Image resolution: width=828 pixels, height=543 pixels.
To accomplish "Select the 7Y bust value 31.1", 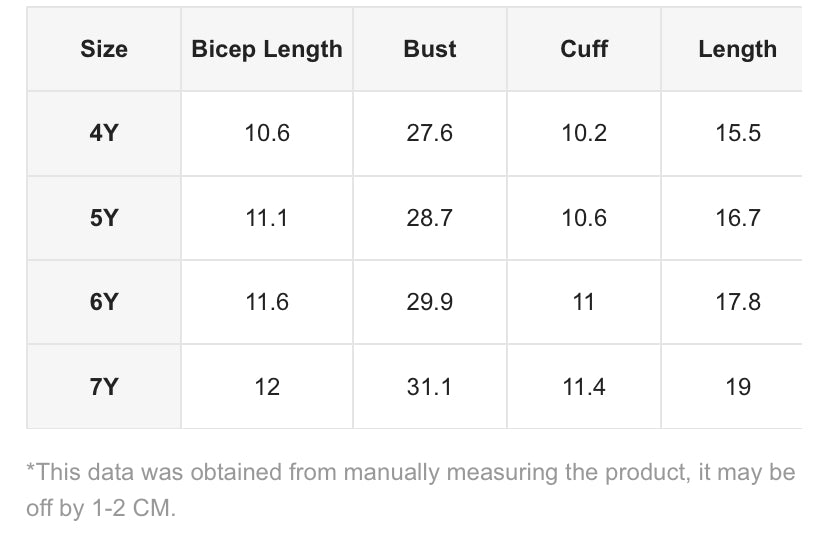I will point(430,386).
